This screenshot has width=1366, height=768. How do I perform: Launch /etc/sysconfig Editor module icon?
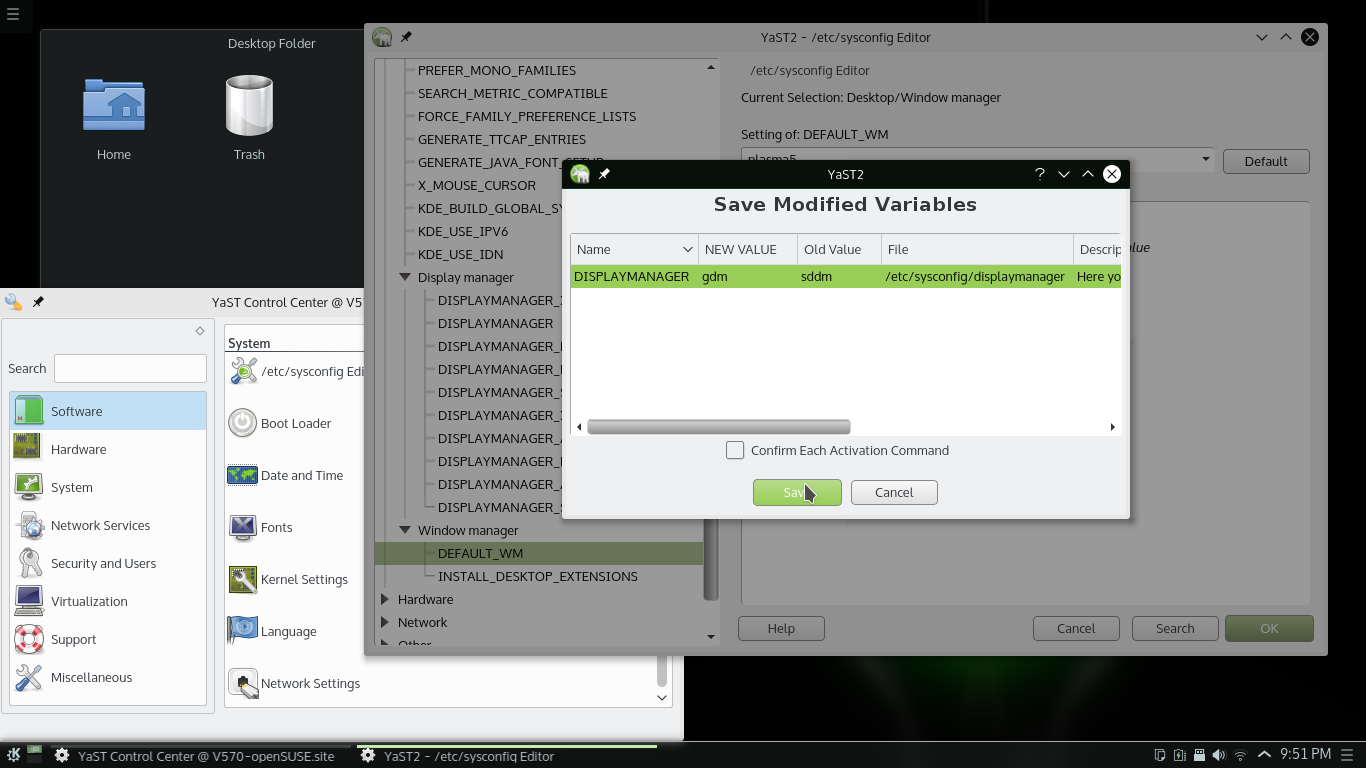(243, 371)
